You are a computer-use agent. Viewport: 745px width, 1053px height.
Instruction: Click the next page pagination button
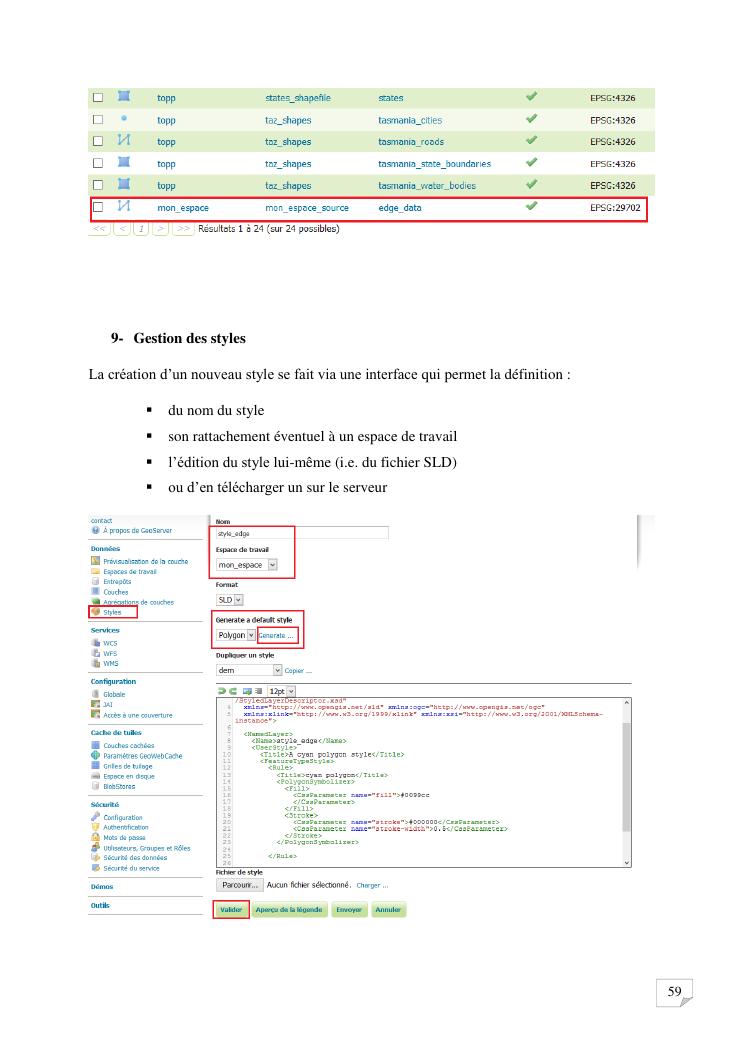(x=162, y=229)
